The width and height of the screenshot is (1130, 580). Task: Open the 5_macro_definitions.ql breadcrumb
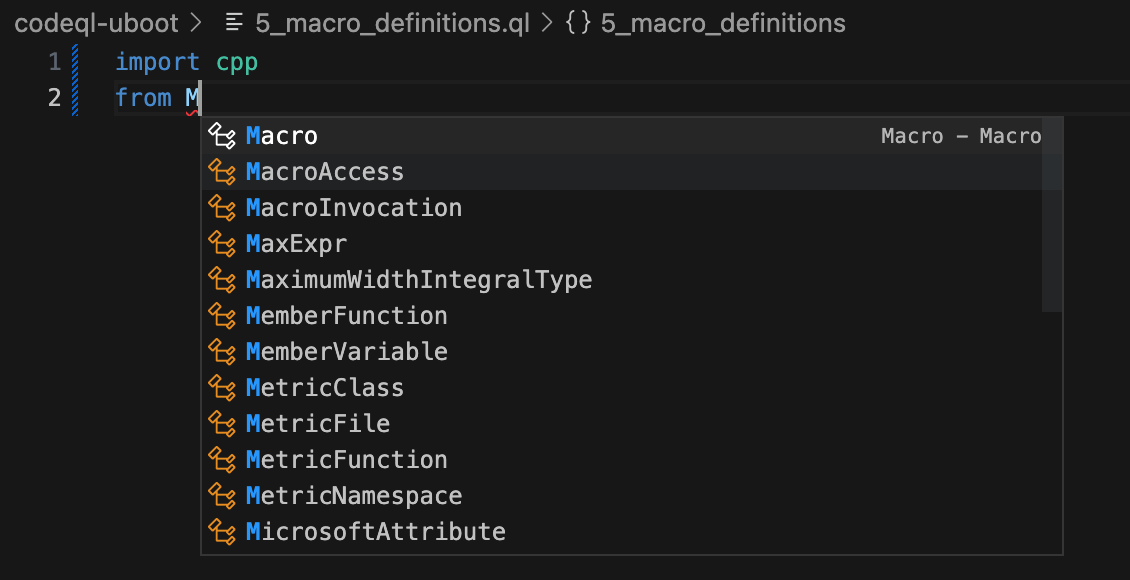(392, 23)
